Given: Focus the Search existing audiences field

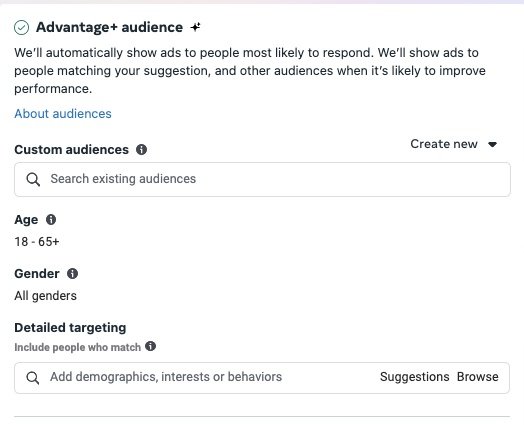Looking at the screenshot, I should [x=262, y=179].
